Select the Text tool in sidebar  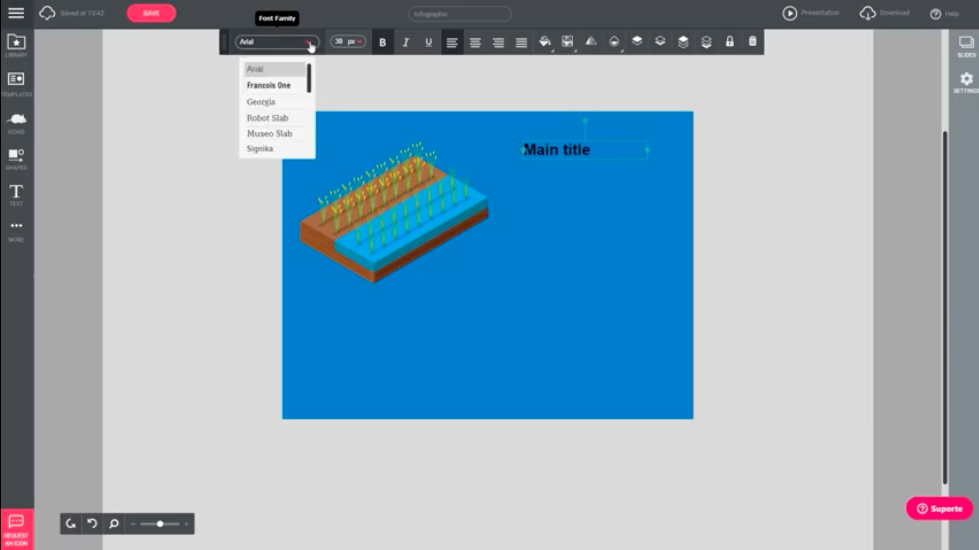pyautogui.click(x=16, y=193)
